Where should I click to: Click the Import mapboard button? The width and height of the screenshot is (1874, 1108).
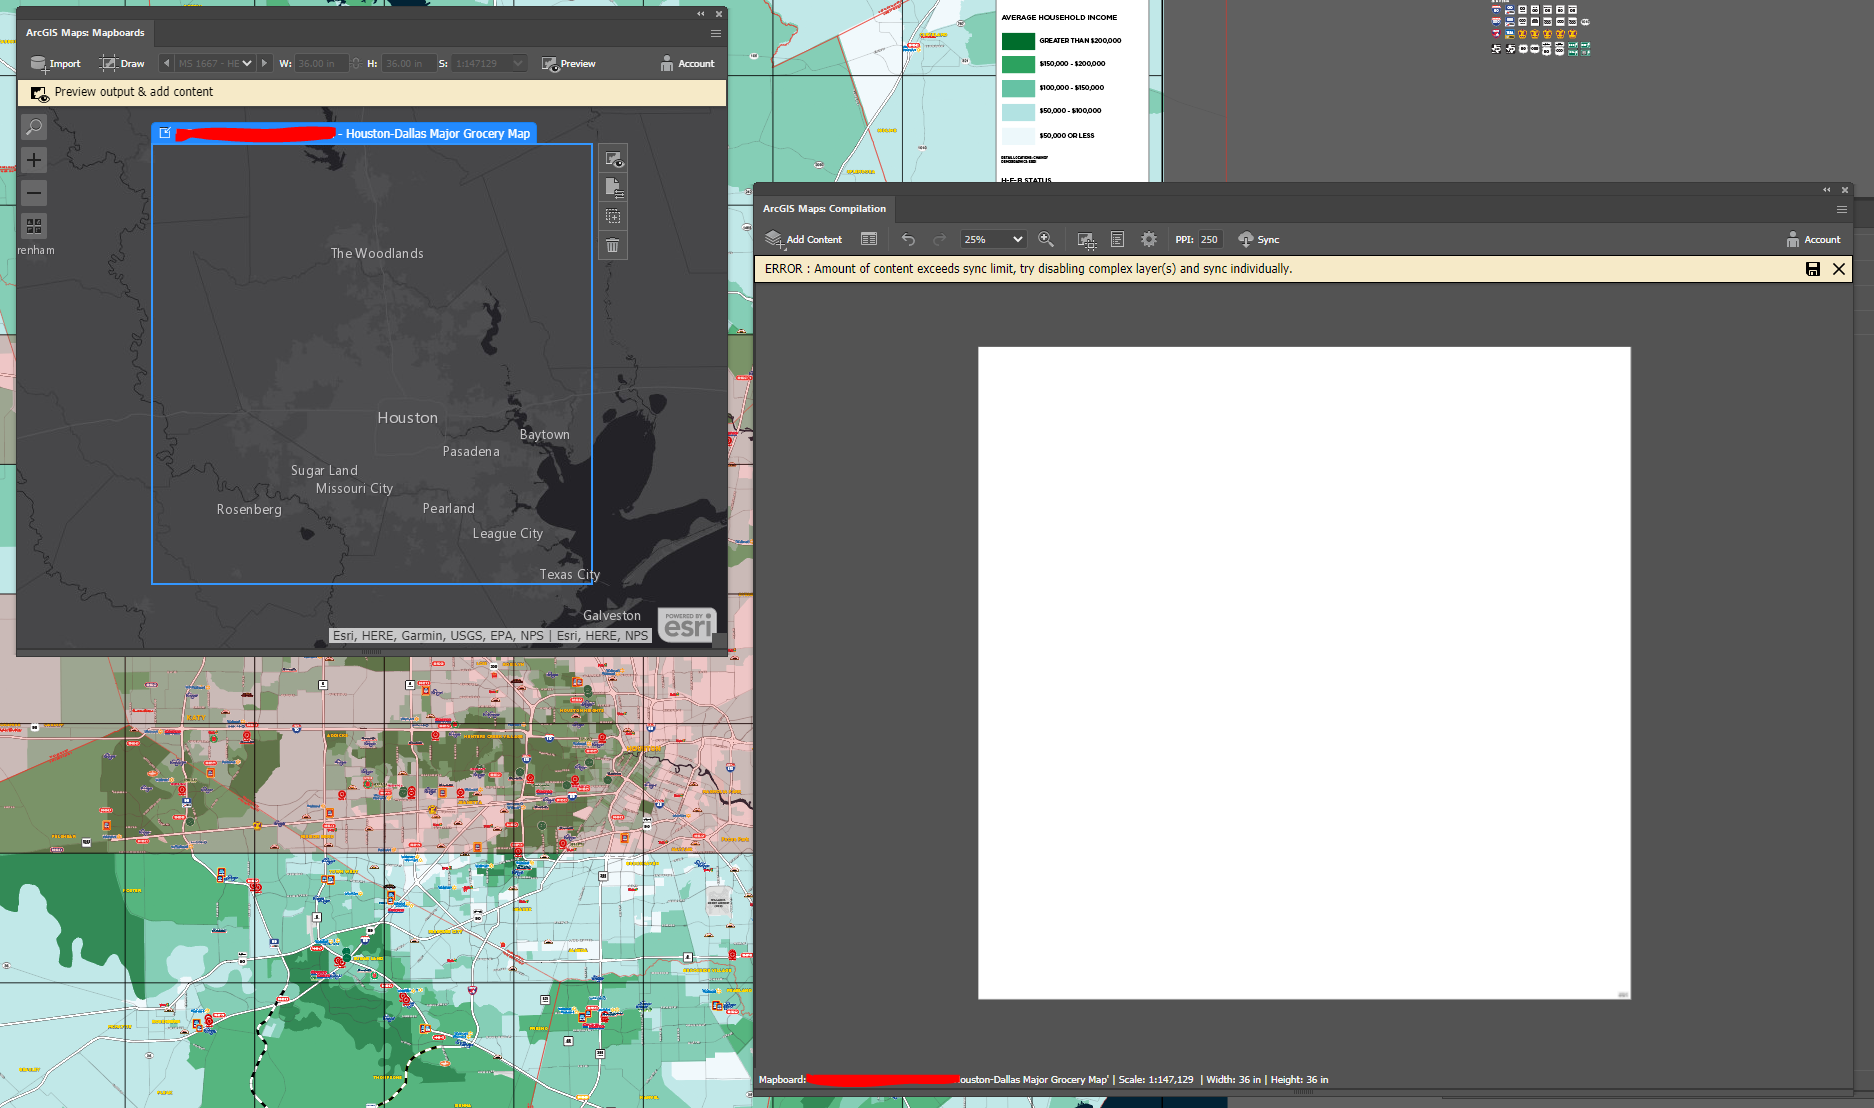pos(55,64)
